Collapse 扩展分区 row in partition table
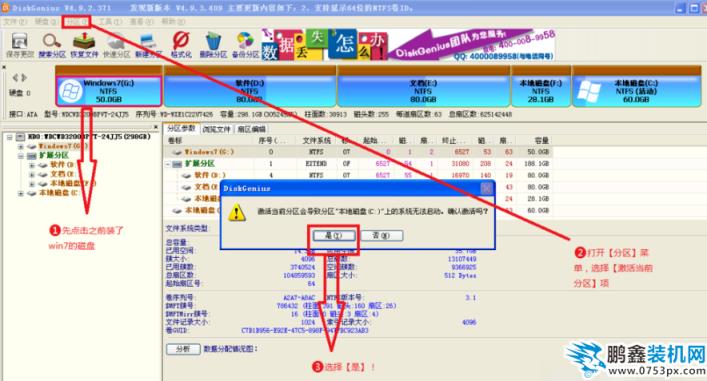This screenshot has height=381, width=707. (168, 164)
